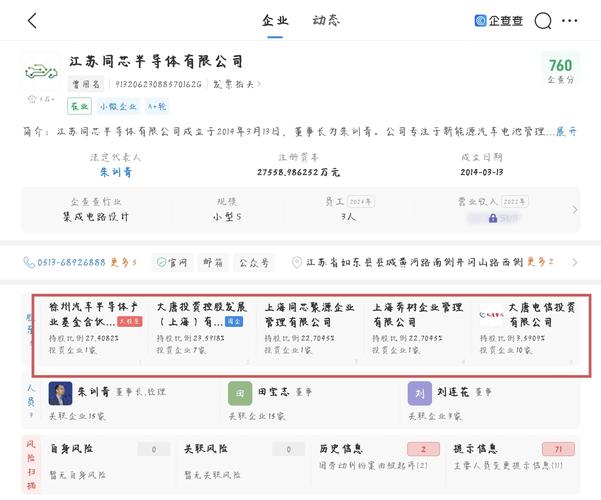The image size is (601, 500).
Task: Open the 官网 website button
Action: (172, 263)
